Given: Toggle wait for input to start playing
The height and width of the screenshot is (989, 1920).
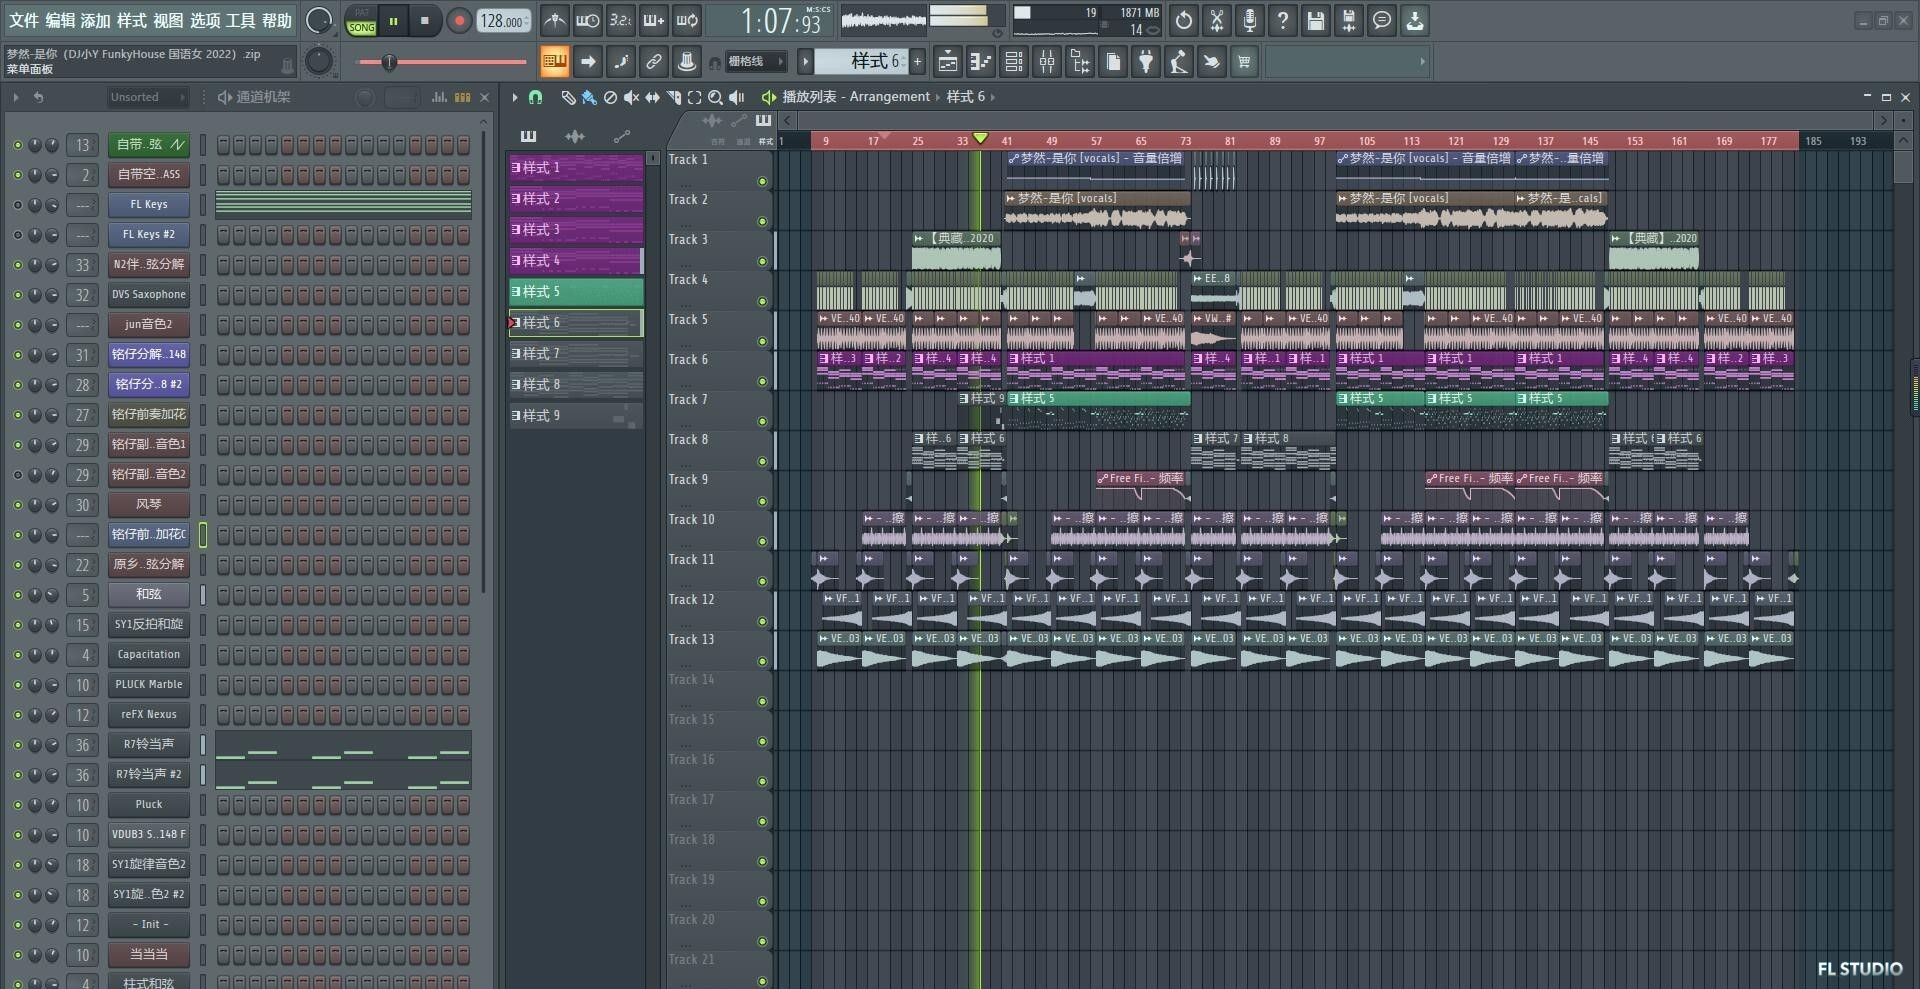Looking at the screenshot, I should pyautogui.click(x=587, y=20).
